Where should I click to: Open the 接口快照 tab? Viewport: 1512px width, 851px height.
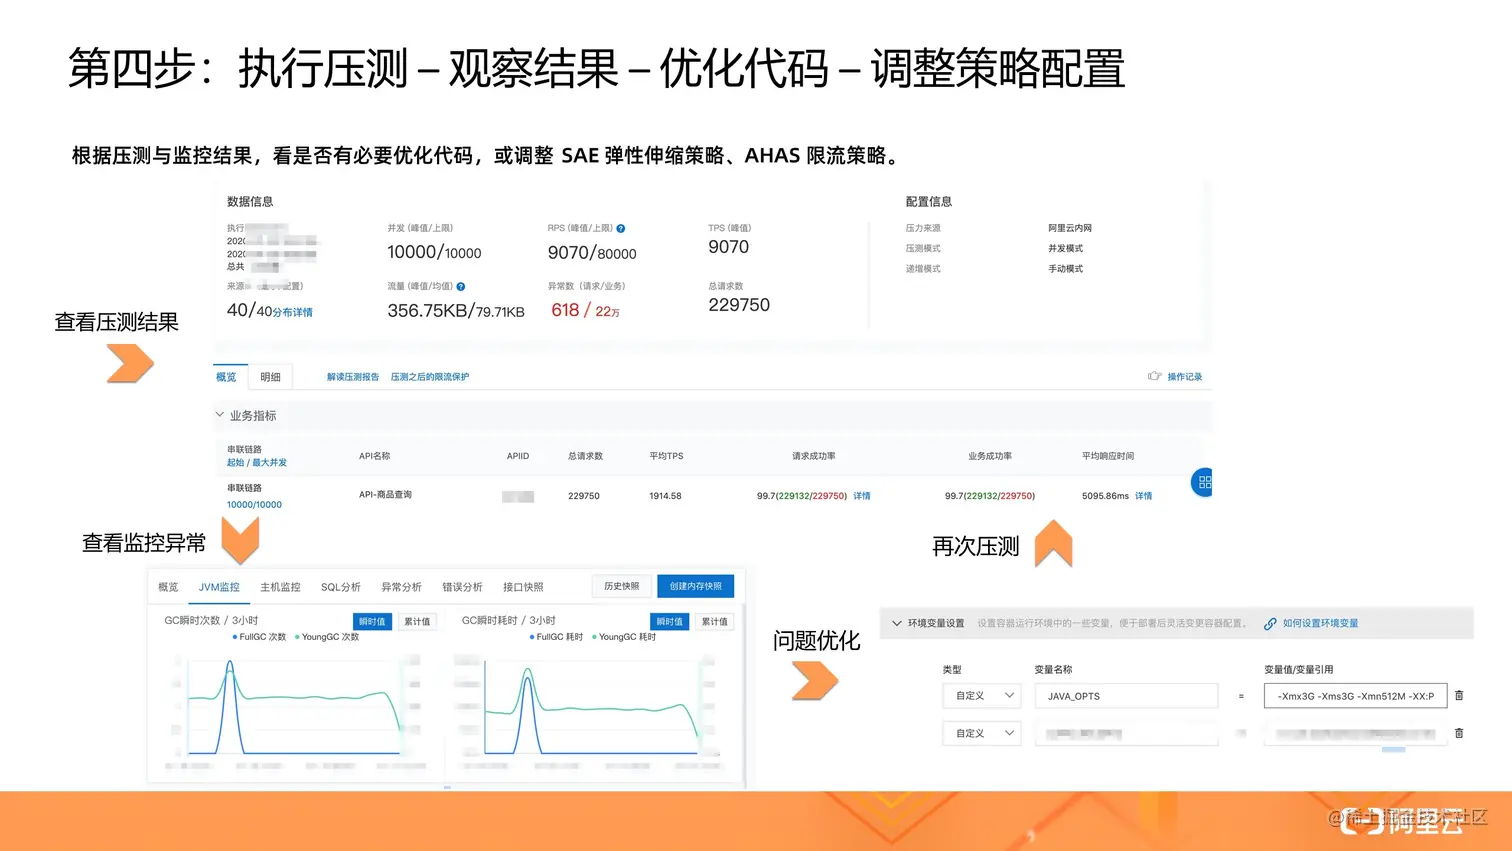point(523,587)
